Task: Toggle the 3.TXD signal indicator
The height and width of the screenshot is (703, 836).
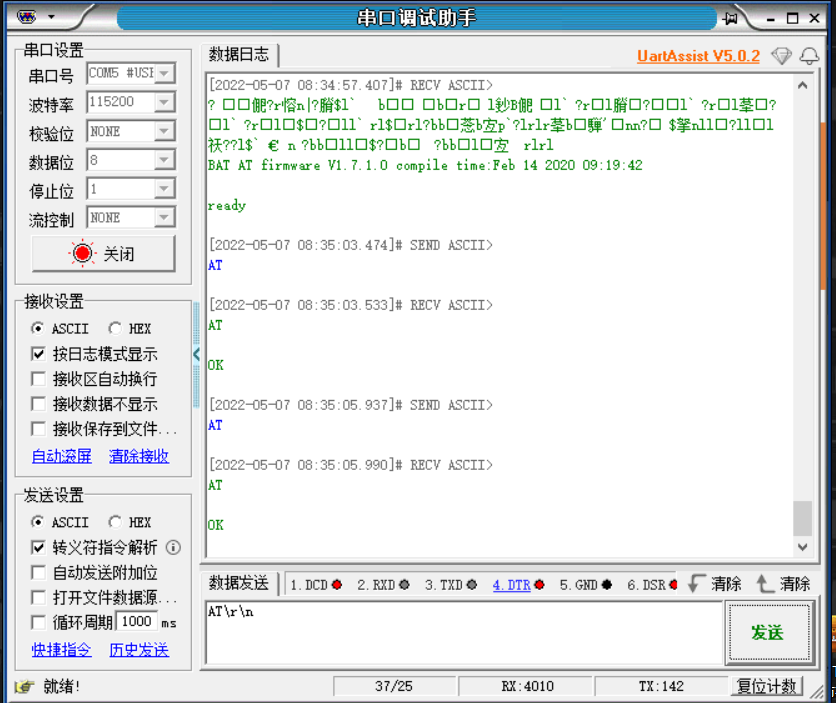Action: pyautogui.click(x=472, y=585)
